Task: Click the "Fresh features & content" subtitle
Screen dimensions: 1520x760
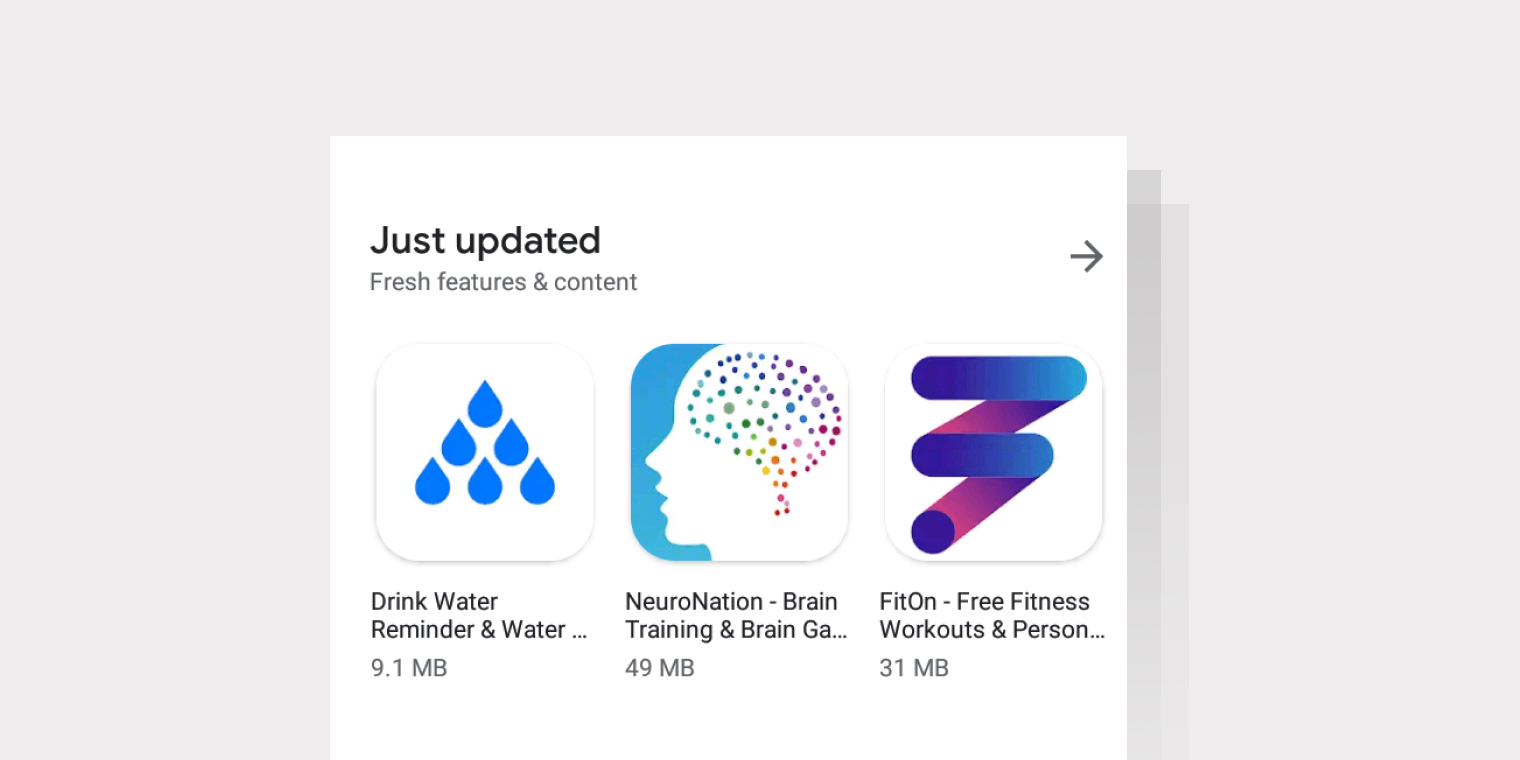Action: (x=503, y=282)
